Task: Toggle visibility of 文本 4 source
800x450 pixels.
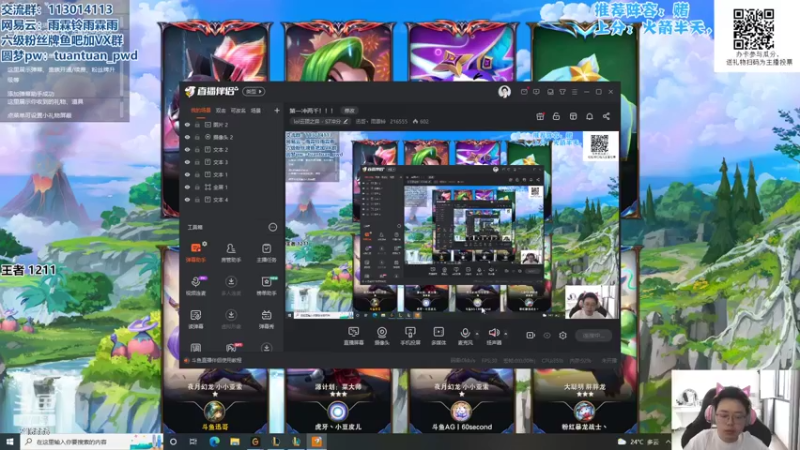Action: [187, 199]
